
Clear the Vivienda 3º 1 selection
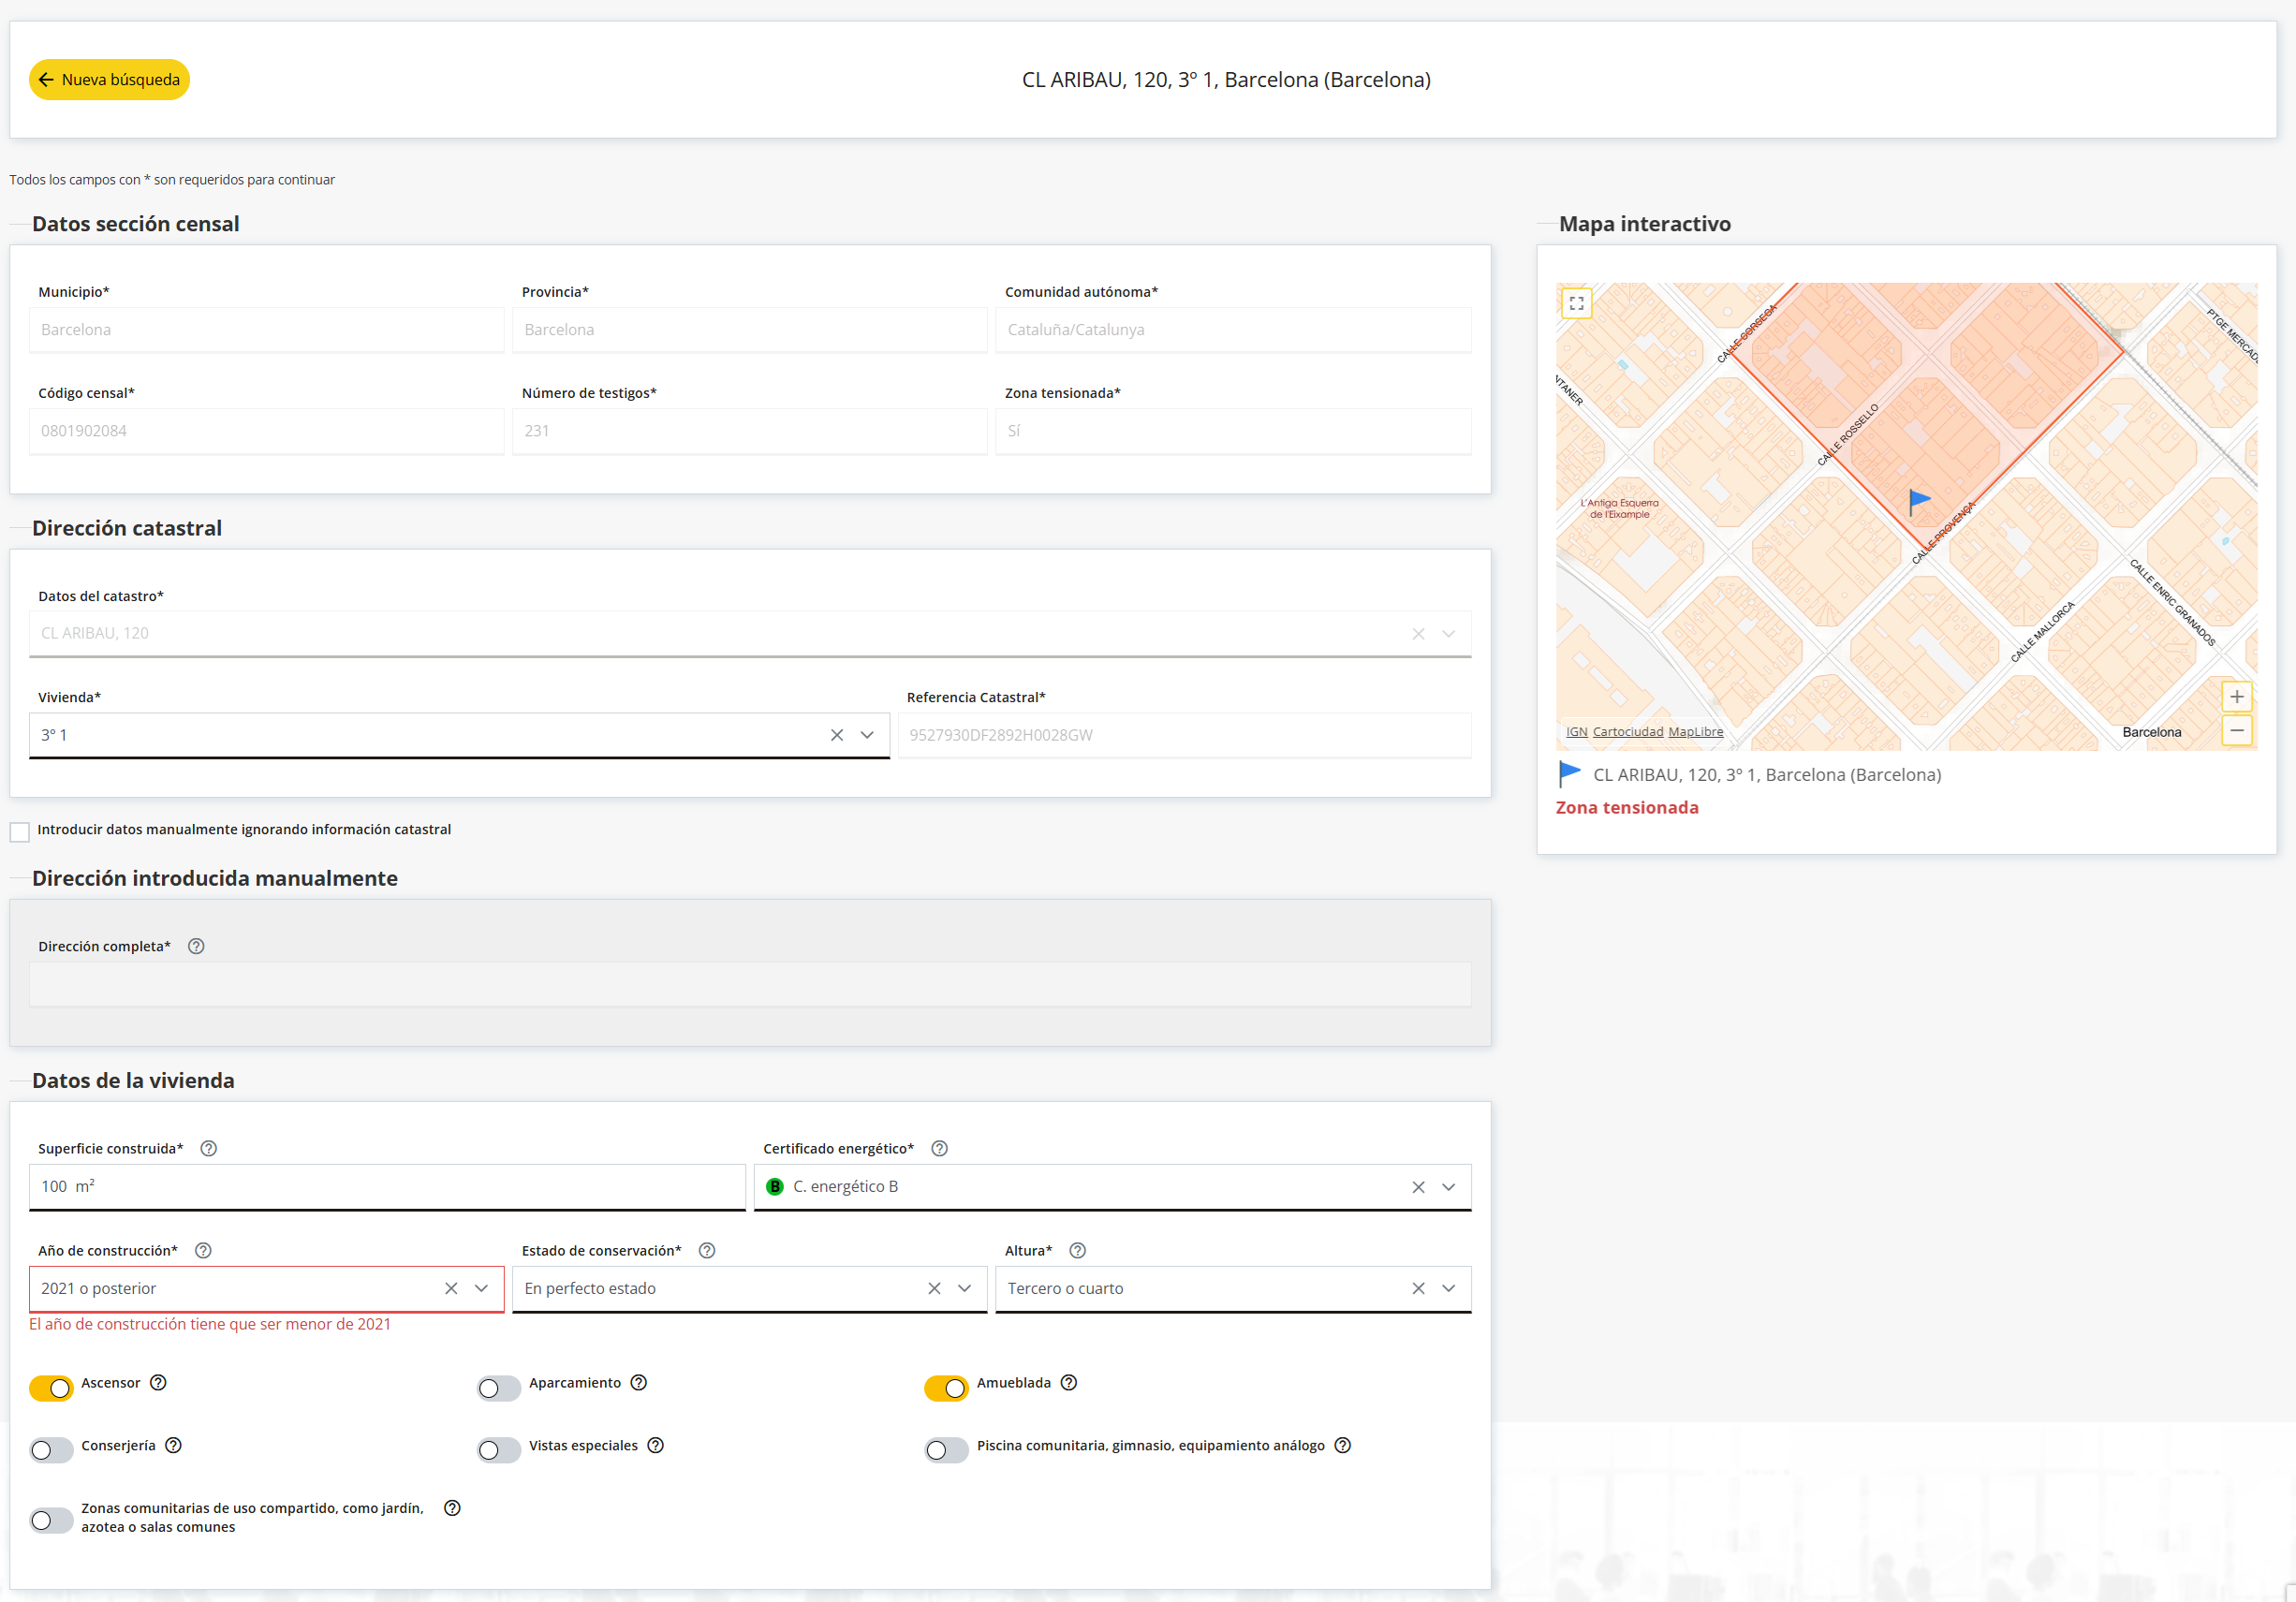[x=836, y=735]
